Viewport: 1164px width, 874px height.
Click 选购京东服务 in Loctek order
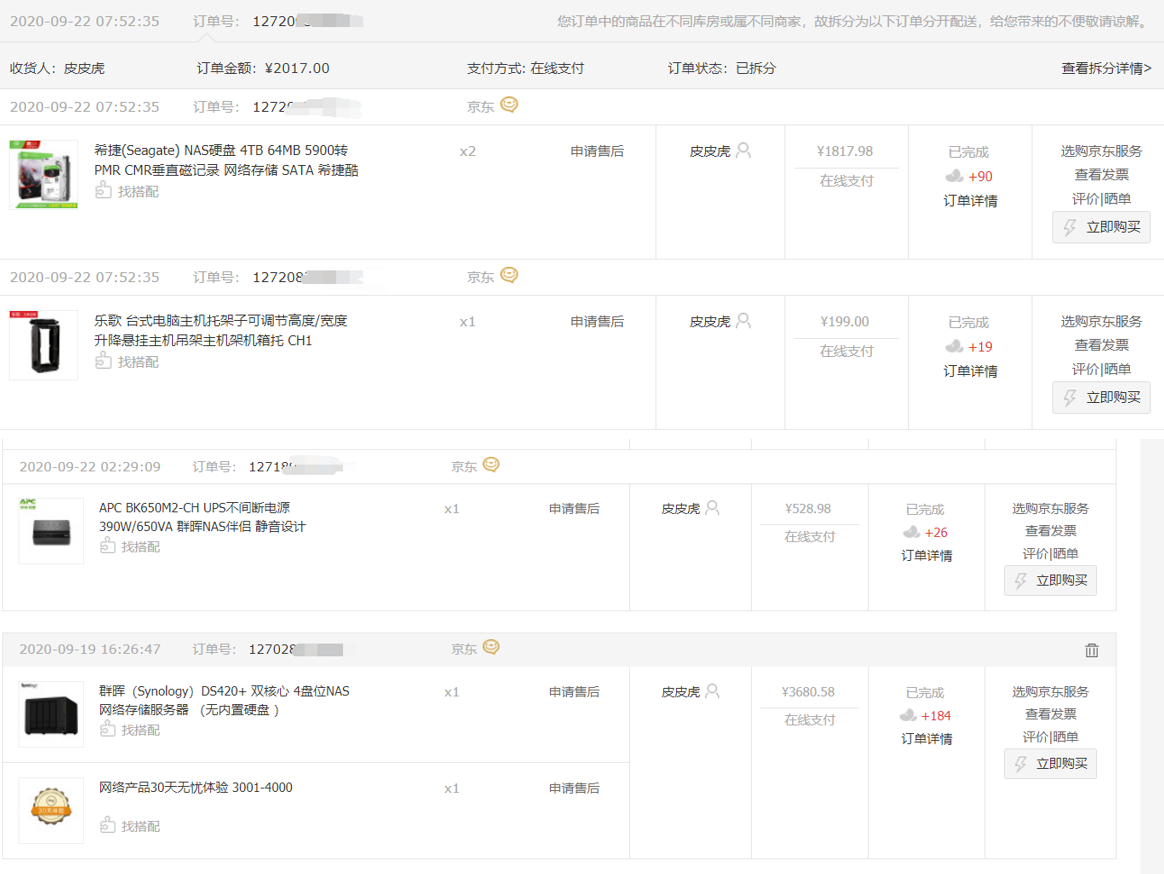click(1102, 322)
